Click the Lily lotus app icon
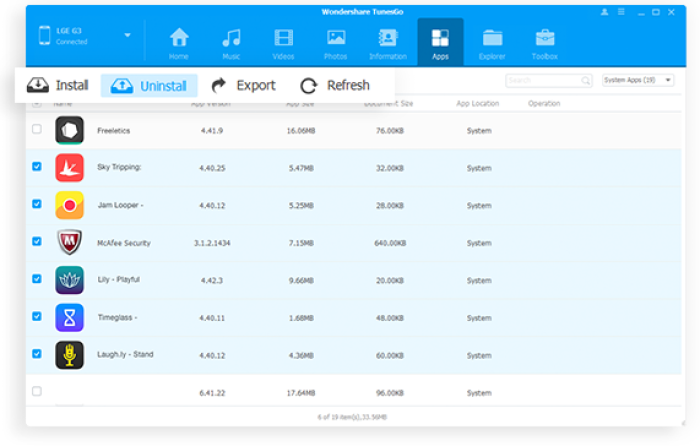 tap(69, 280)
